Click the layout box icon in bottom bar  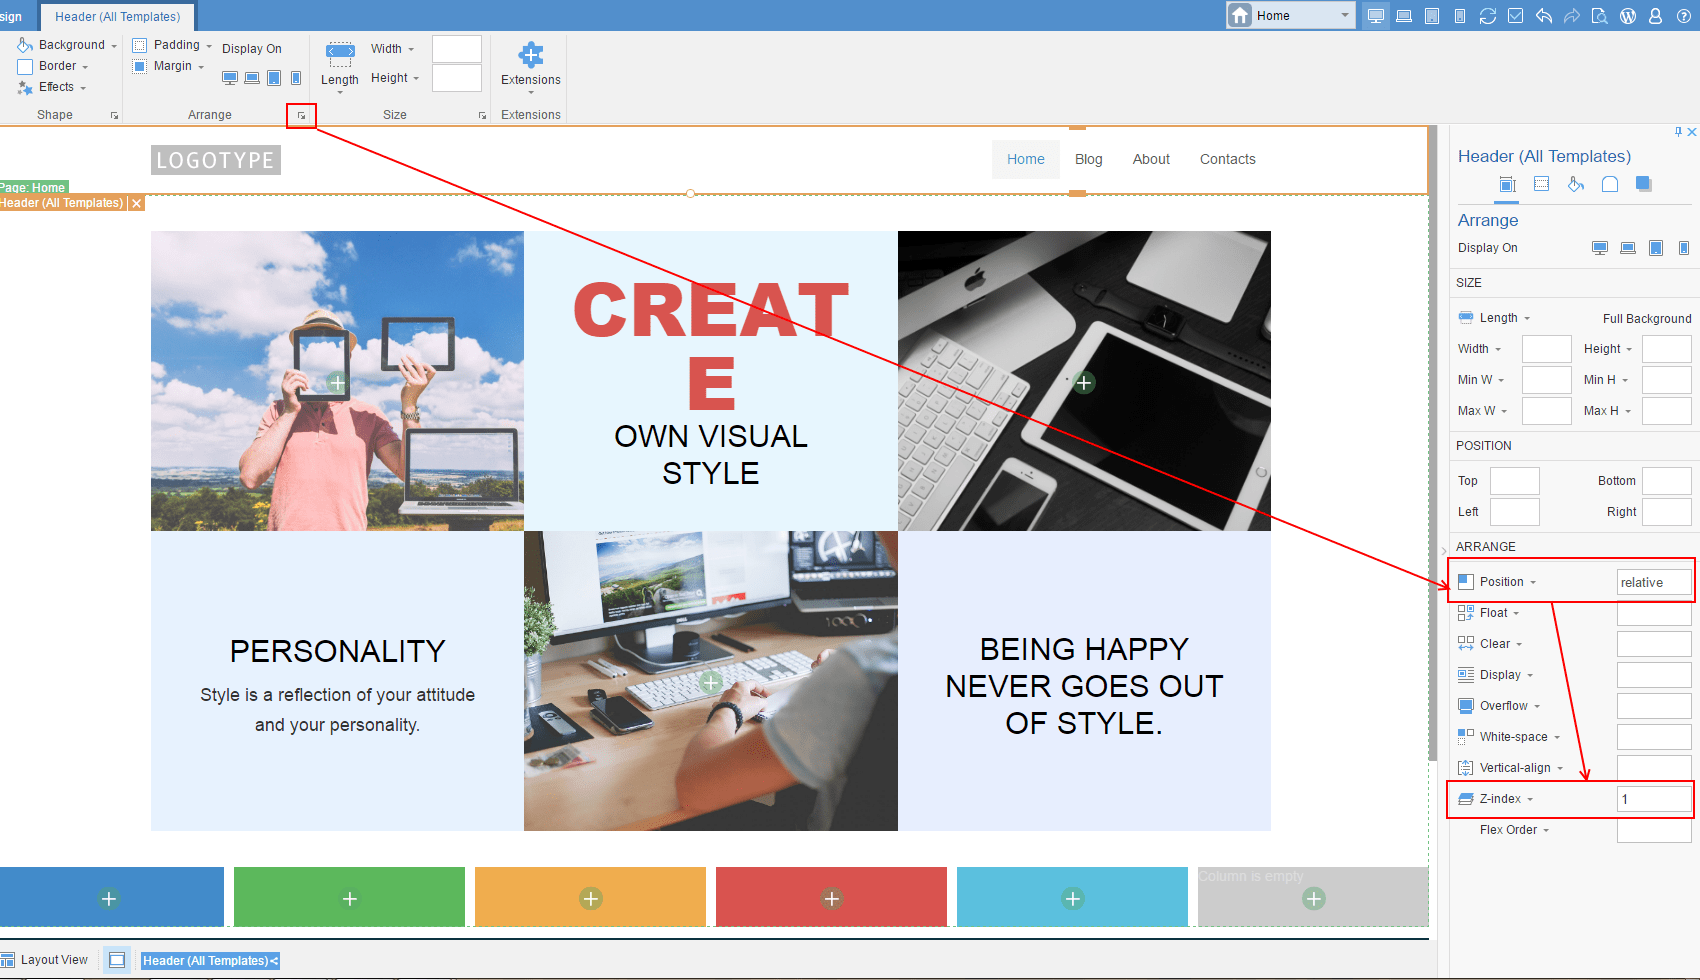point(117,960)
